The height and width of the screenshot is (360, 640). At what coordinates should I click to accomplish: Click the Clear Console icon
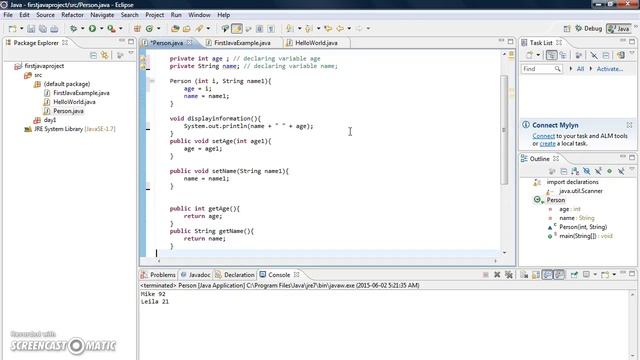pos(524,275)
